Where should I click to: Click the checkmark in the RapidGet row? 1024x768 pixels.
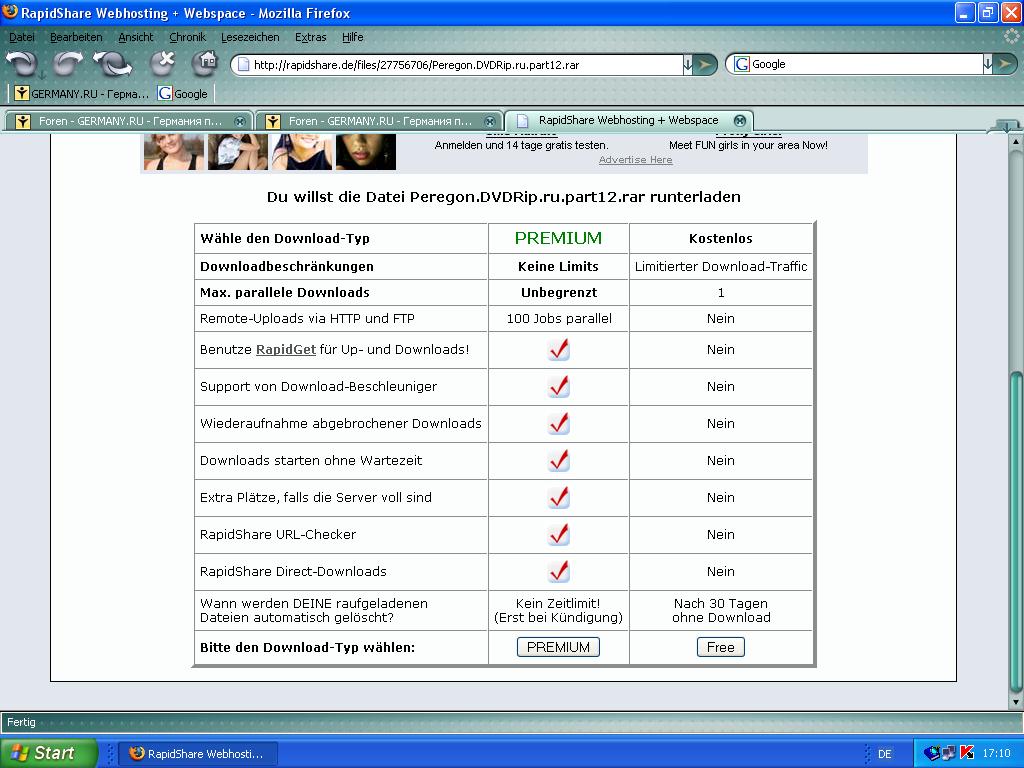point(558,349)
